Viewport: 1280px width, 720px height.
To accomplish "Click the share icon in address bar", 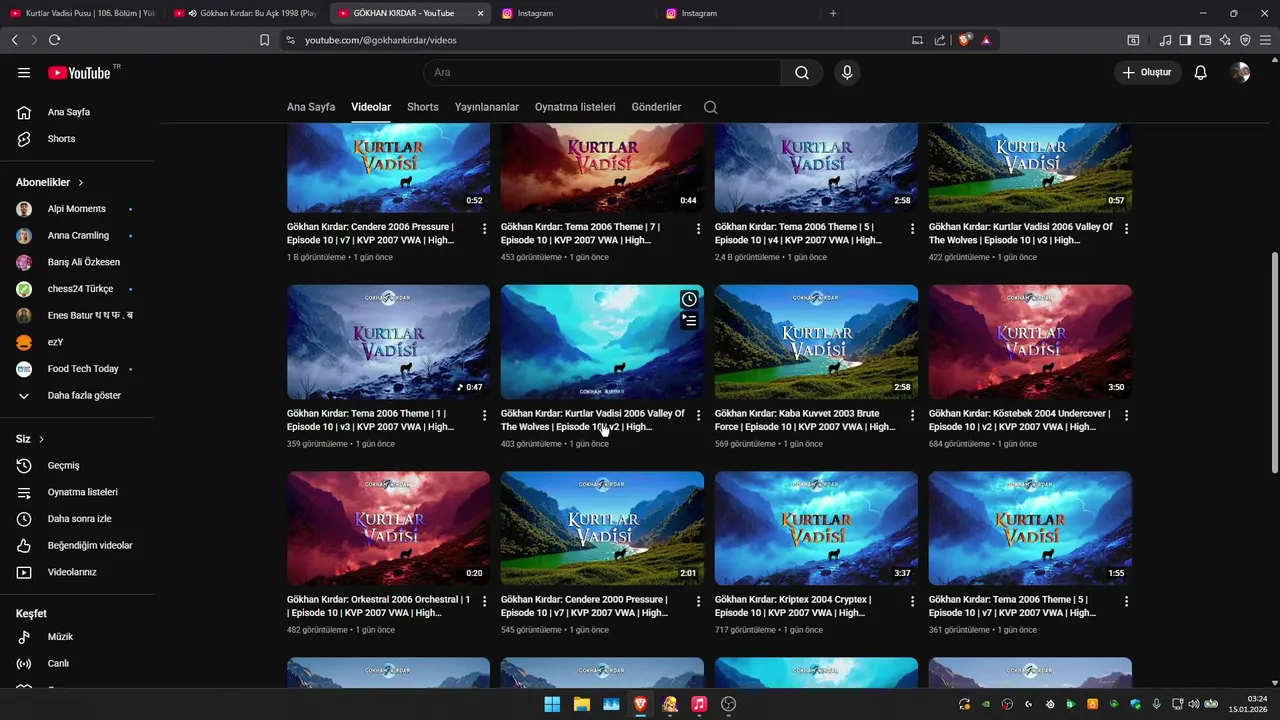I will click(x=940, y=40).
